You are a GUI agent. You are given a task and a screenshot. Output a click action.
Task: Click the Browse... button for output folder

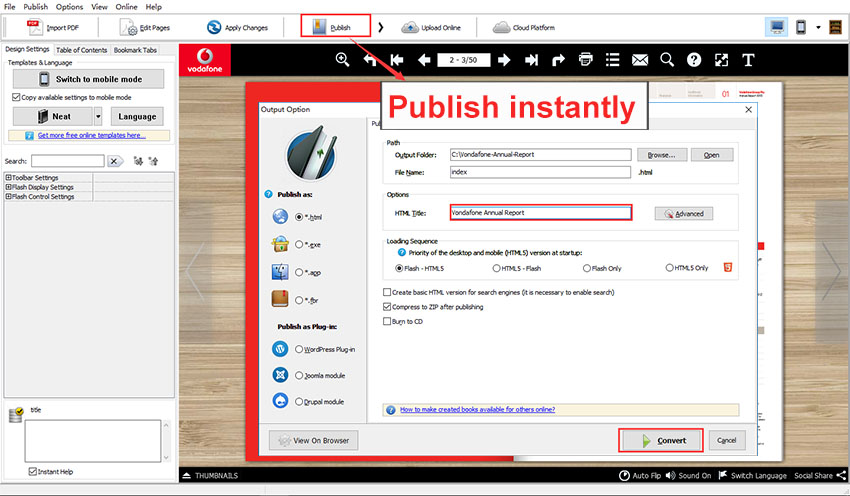pyautogui.click(x=662, y=154)
